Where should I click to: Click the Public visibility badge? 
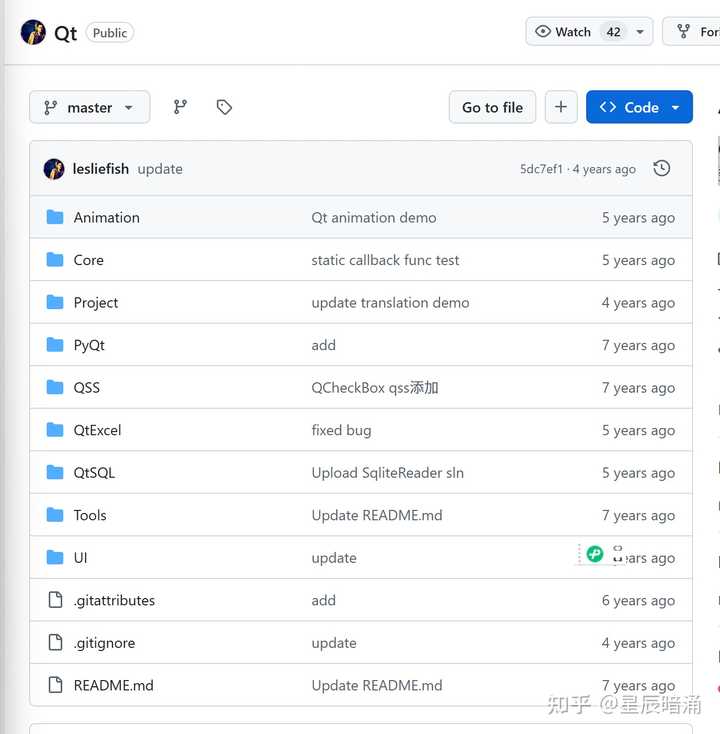point(110,33)
